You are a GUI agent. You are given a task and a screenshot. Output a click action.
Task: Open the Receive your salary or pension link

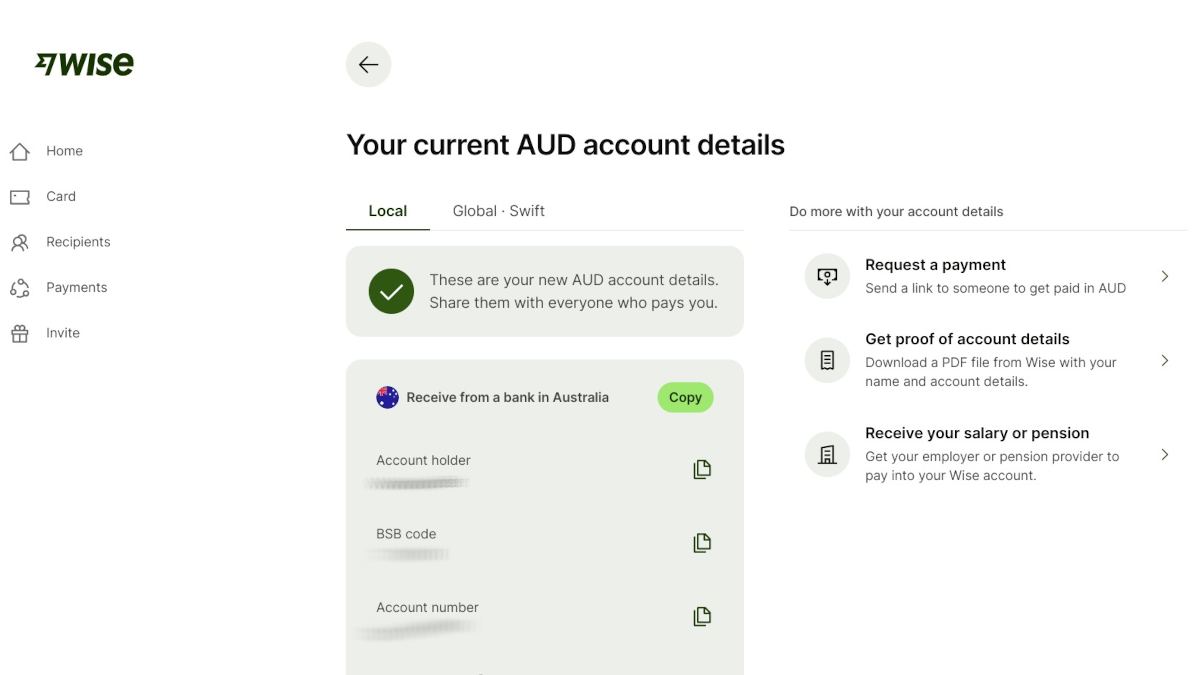(x=976, y=433)
